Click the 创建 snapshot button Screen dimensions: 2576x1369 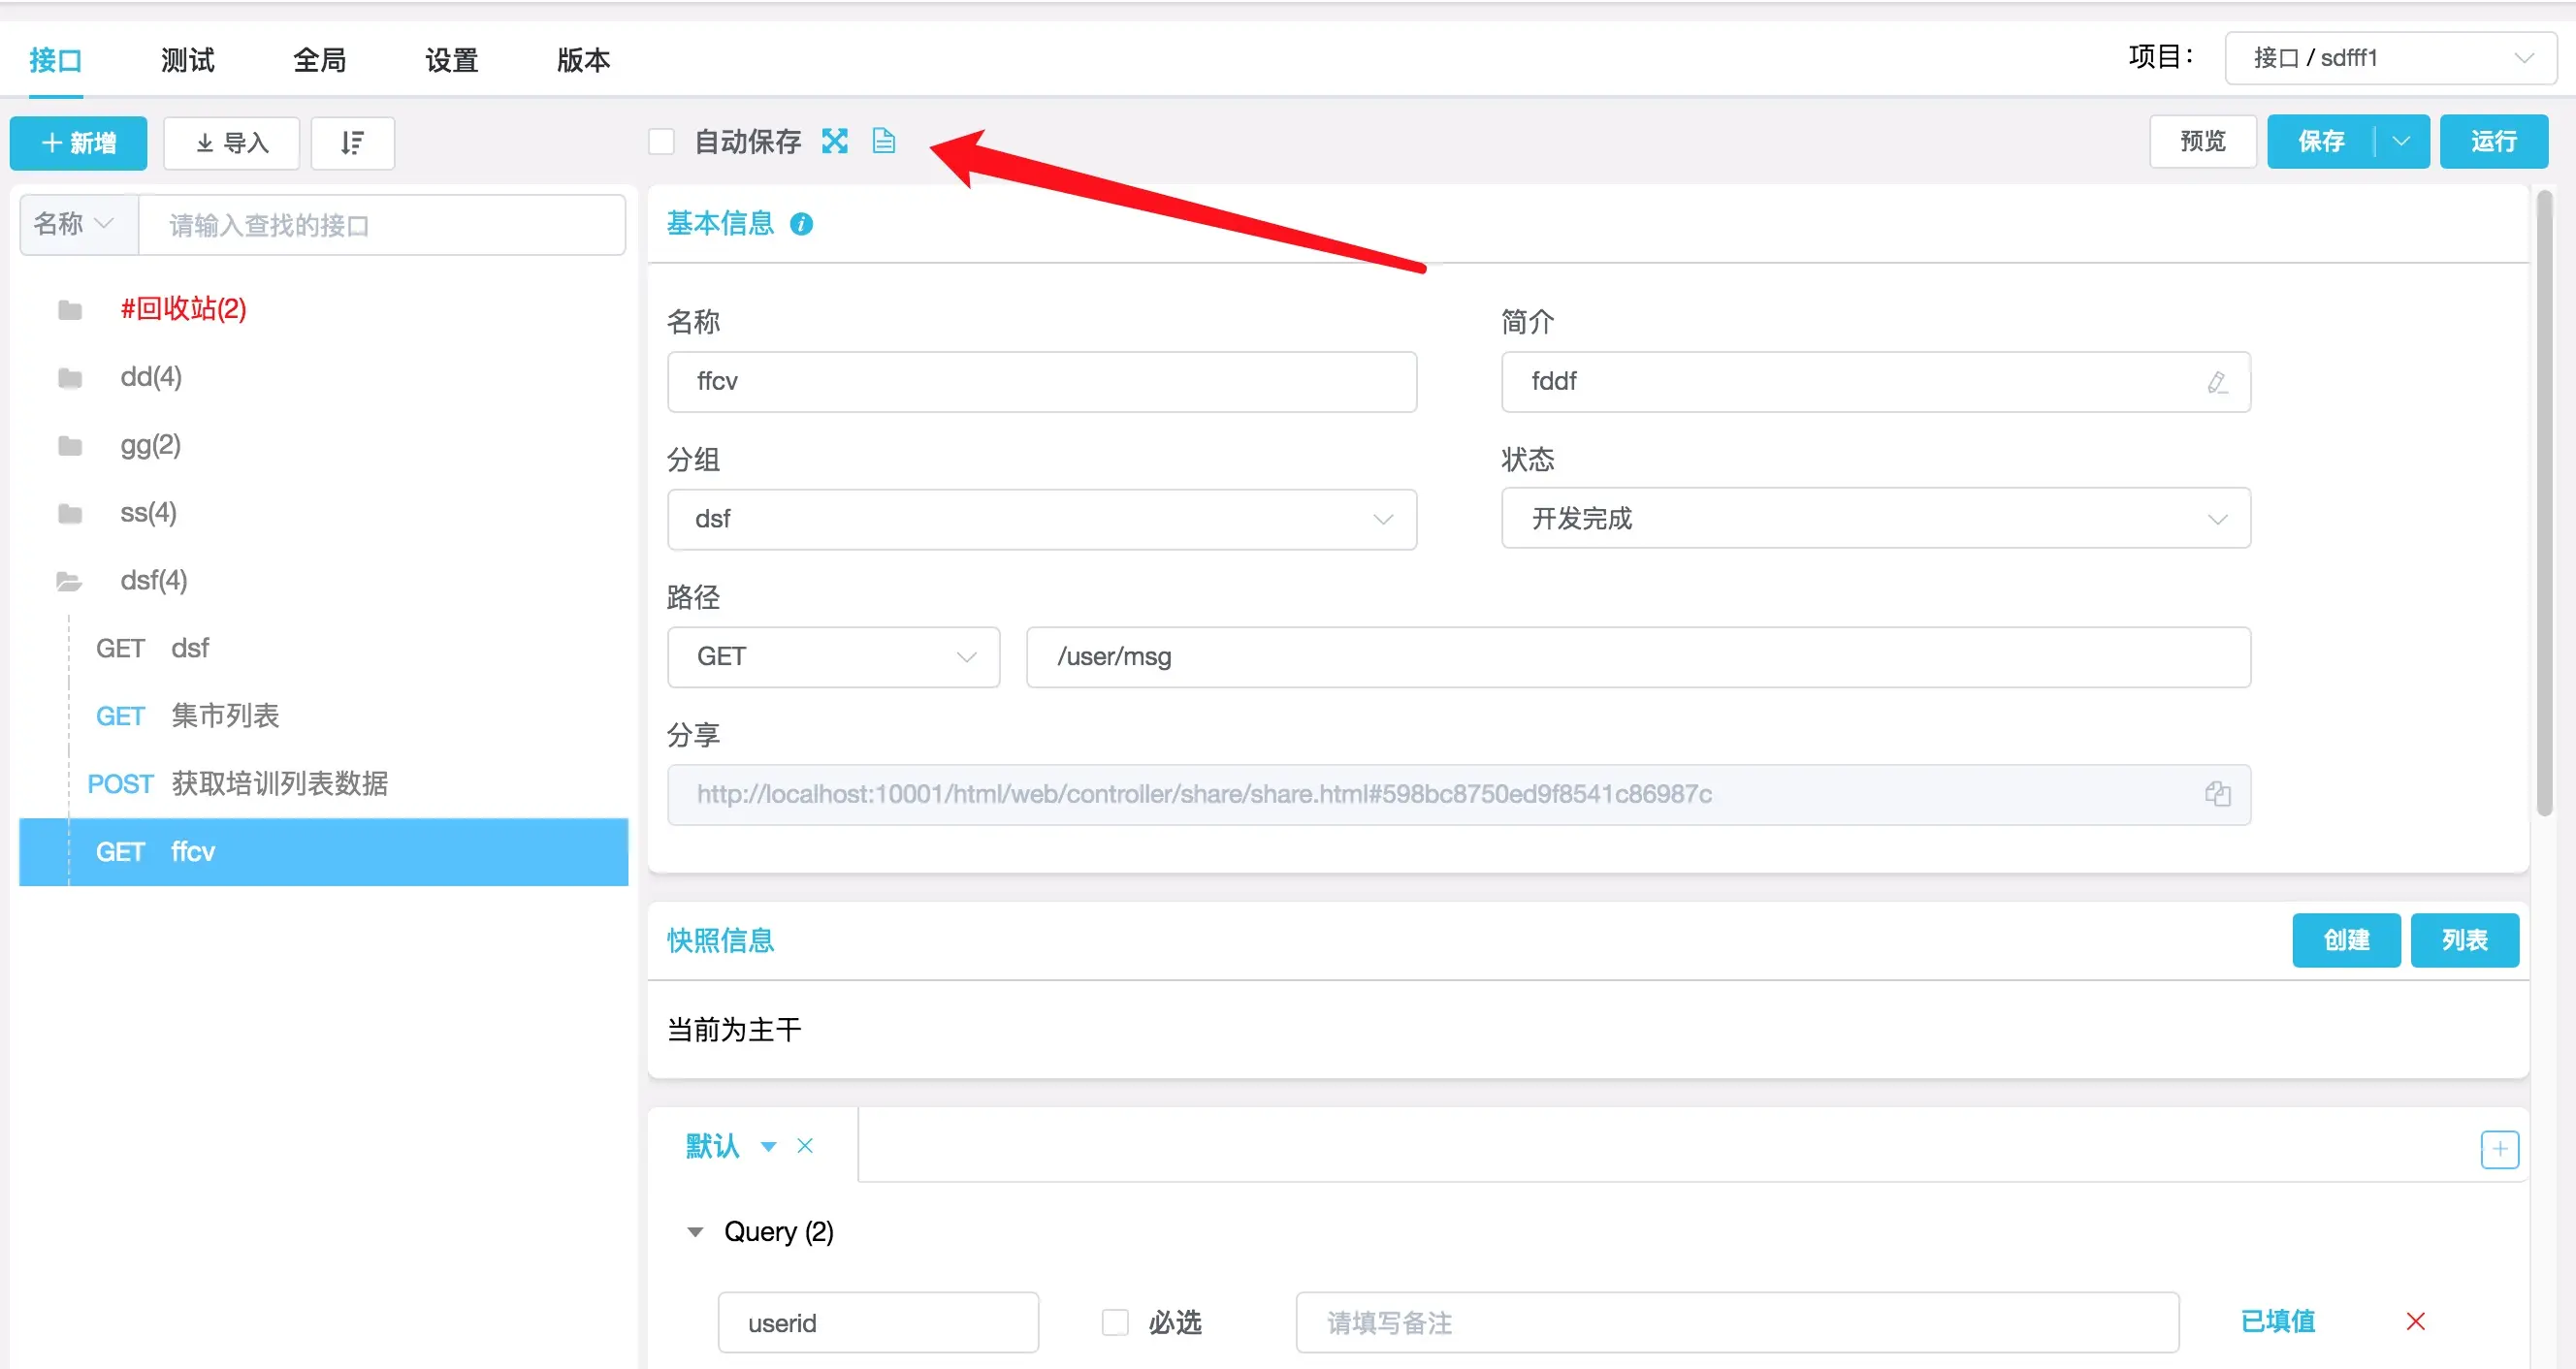pos(2345,940)
